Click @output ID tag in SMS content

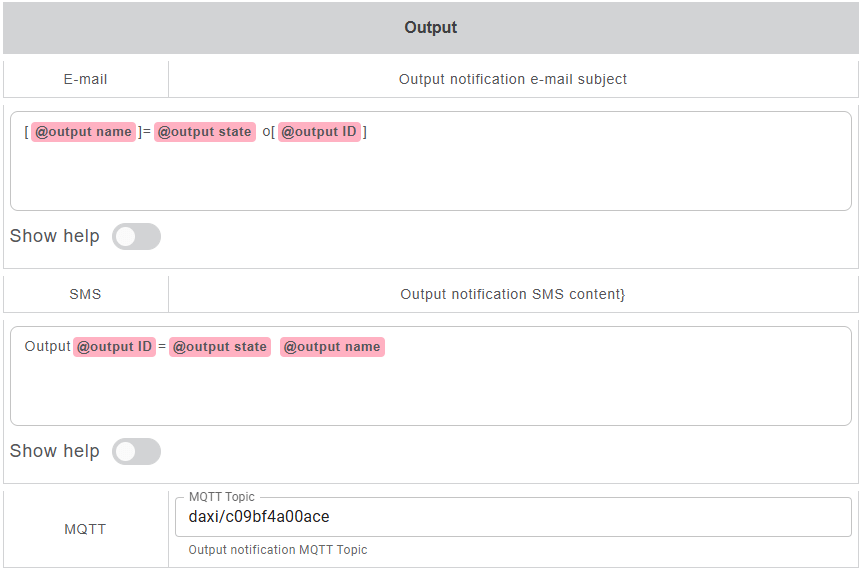tap(115, 347)
